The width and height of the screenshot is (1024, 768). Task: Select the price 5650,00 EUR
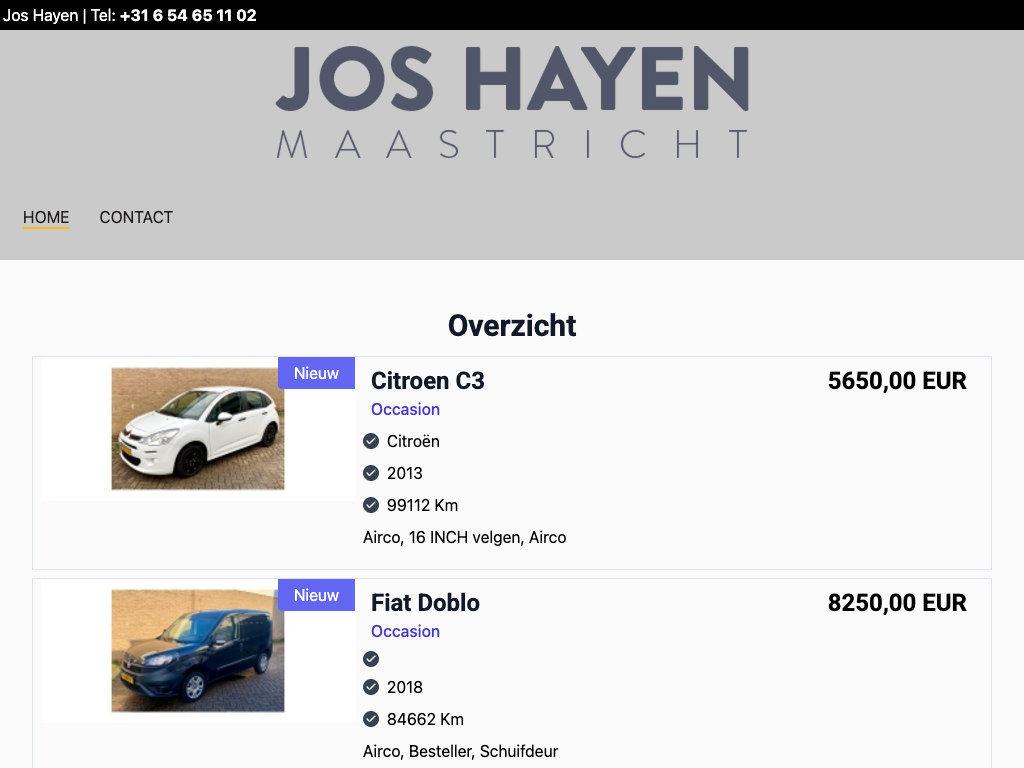click(897, 381)
